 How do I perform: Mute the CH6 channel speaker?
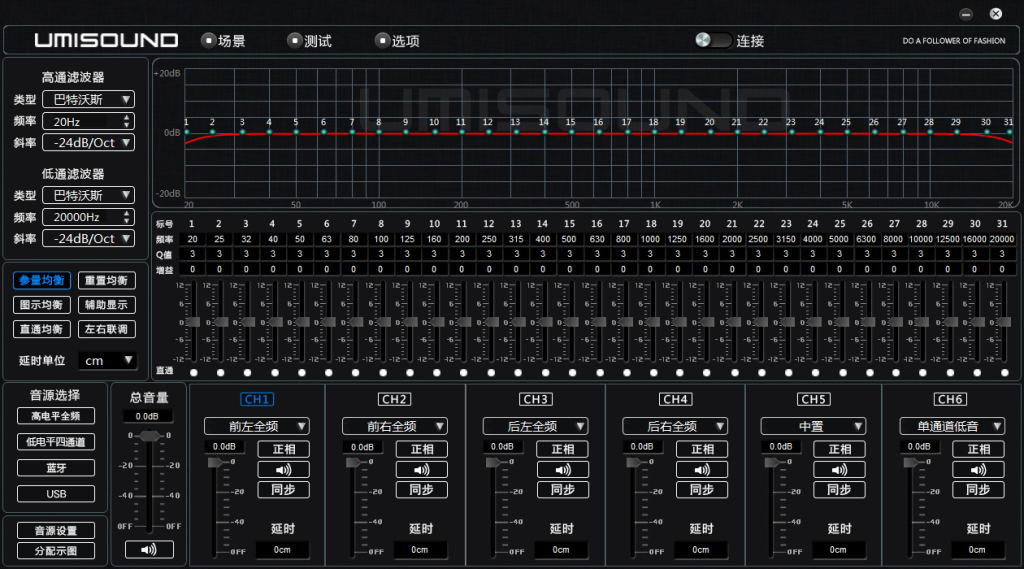978,470
